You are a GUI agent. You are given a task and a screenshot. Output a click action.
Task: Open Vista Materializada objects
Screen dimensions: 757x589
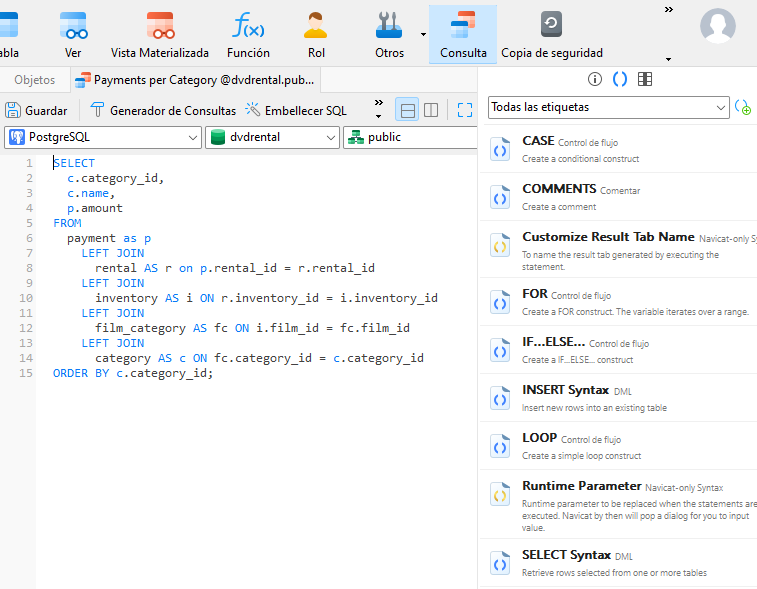point(160,35)
